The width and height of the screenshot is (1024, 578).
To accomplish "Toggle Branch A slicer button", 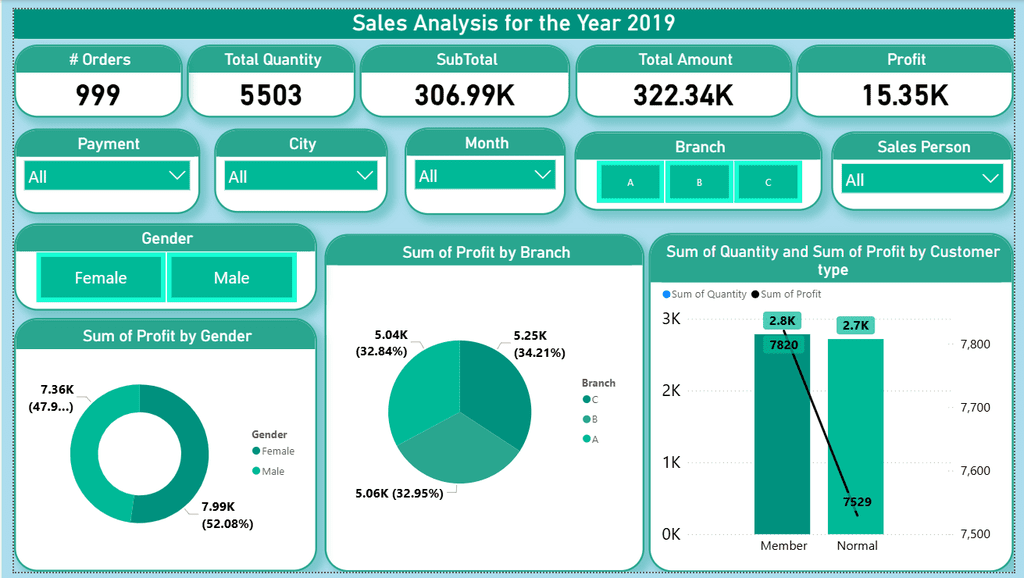I will click(x=630, y=182).
